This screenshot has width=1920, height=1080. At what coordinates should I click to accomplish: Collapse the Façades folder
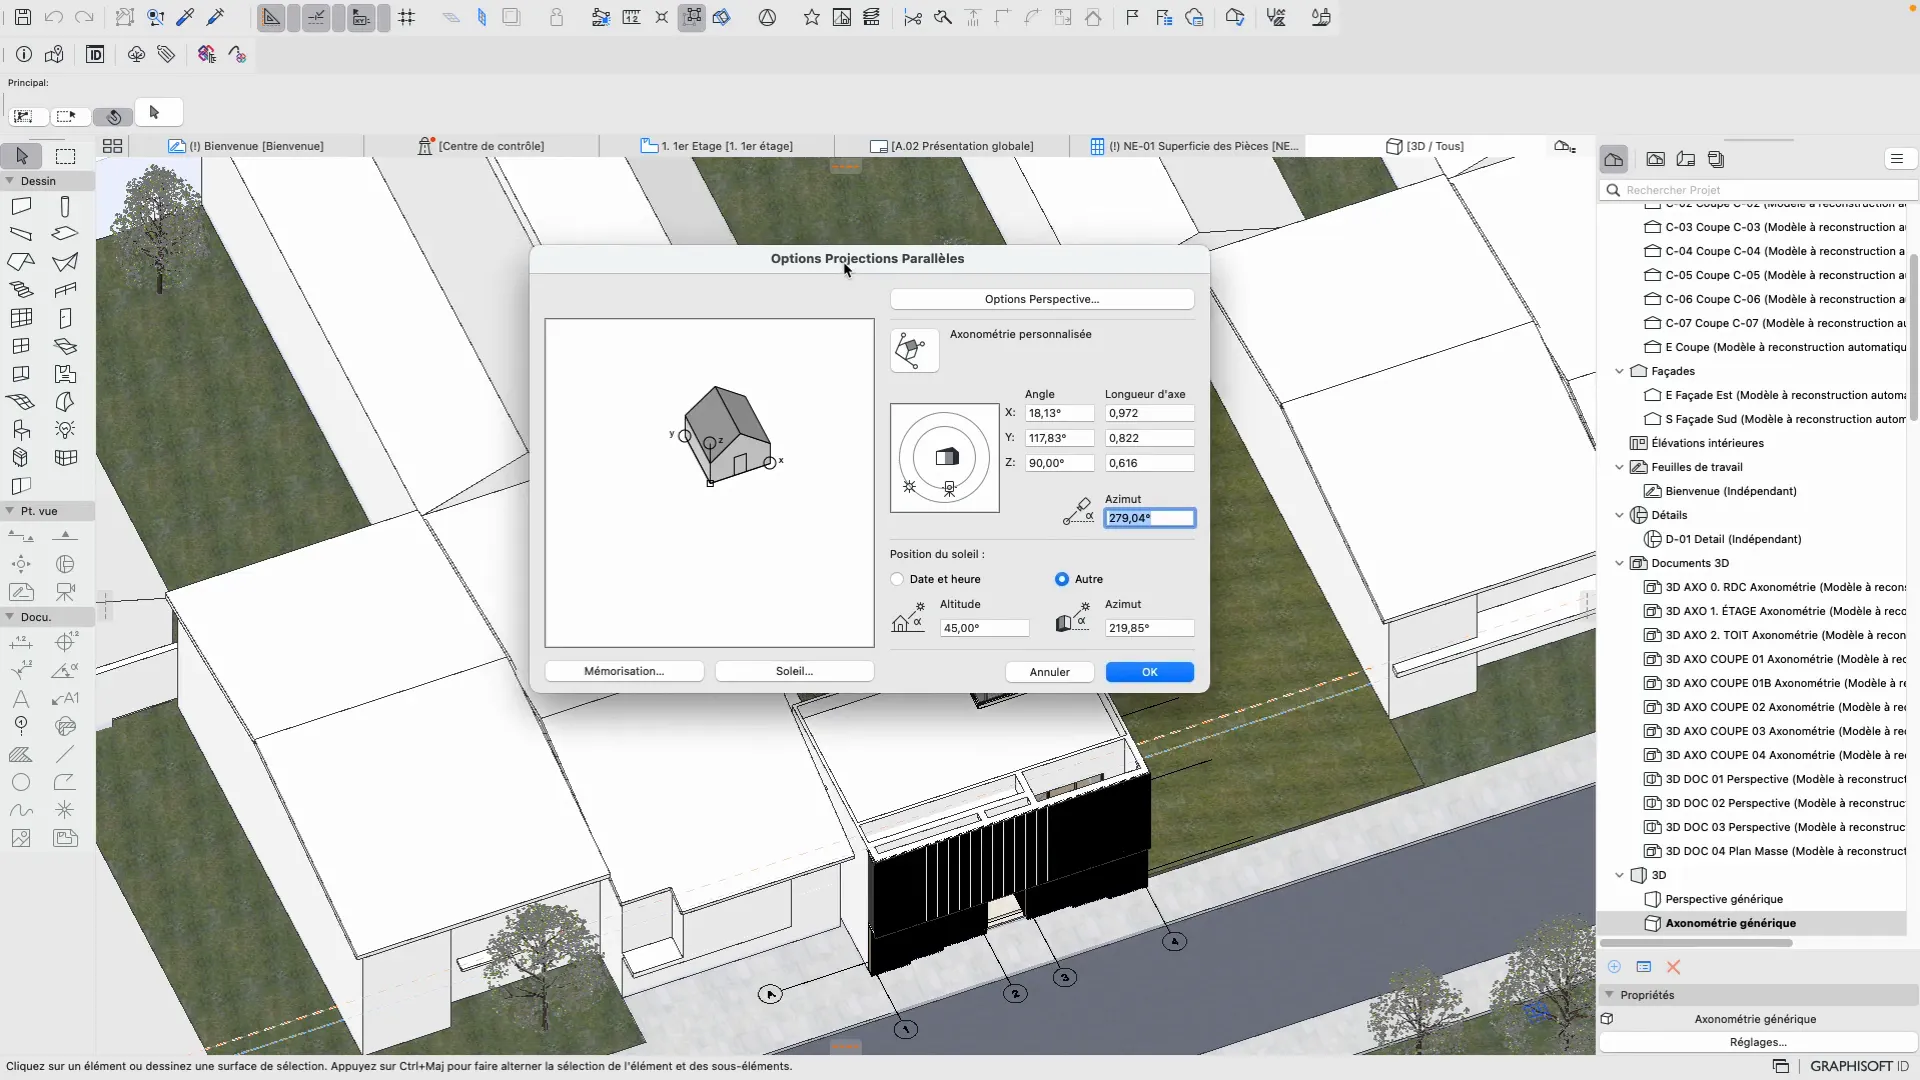pyautogui.click(x=1619, y=371)
